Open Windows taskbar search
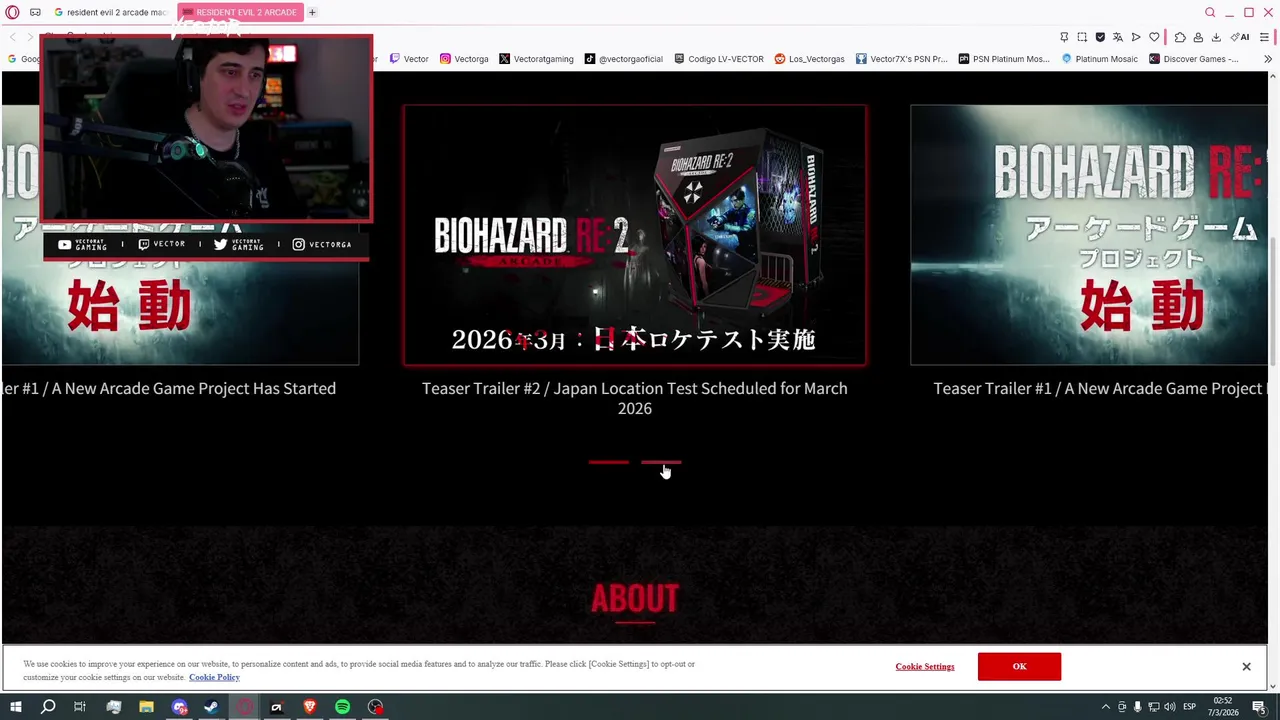Image resolution: width=1280 pixels, height=720 pixels. pyautogui.click(x=47, y=707)
